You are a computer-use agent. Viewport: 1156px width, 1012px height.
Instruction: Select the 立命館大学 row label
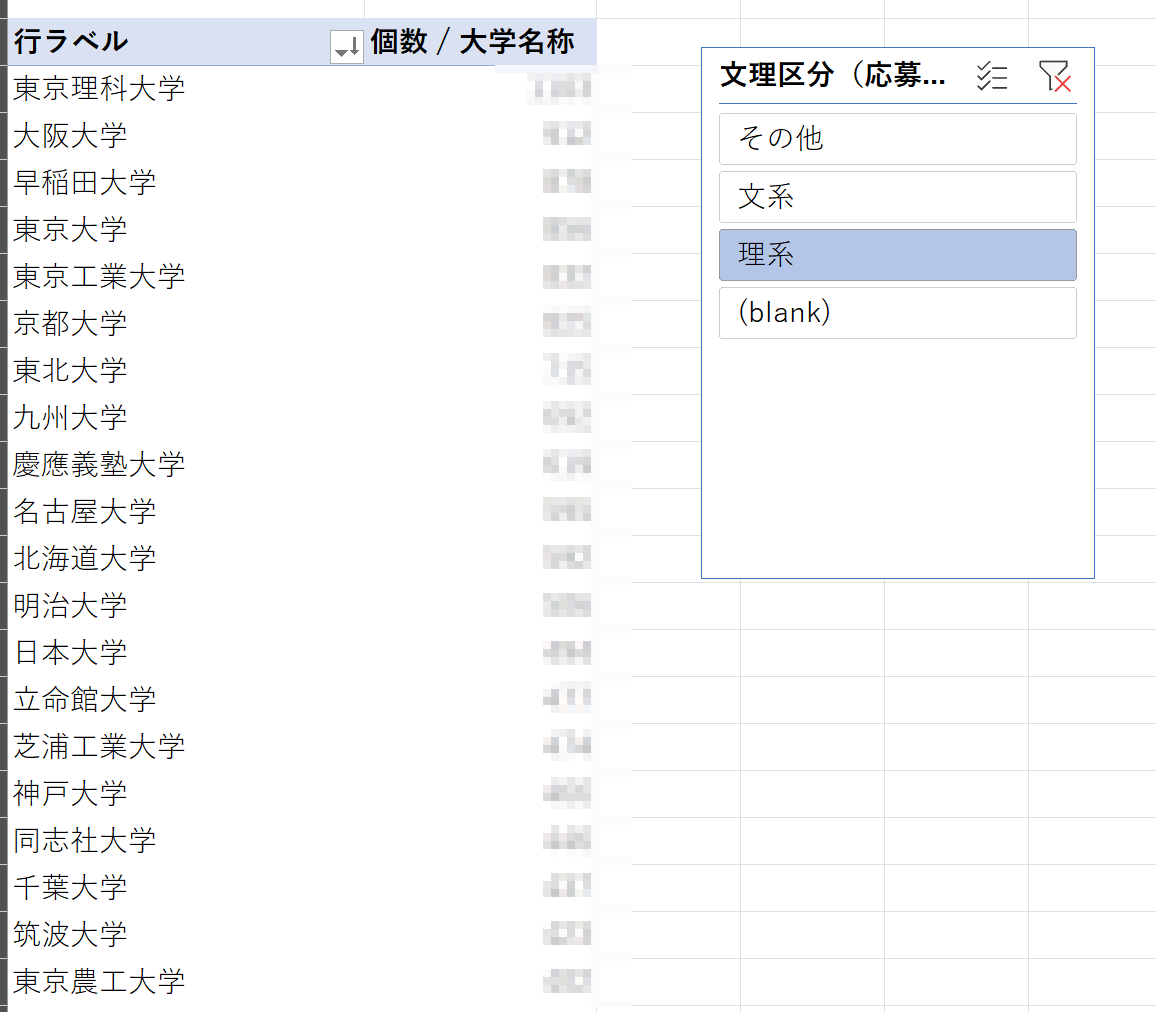[x=85, y=699]
